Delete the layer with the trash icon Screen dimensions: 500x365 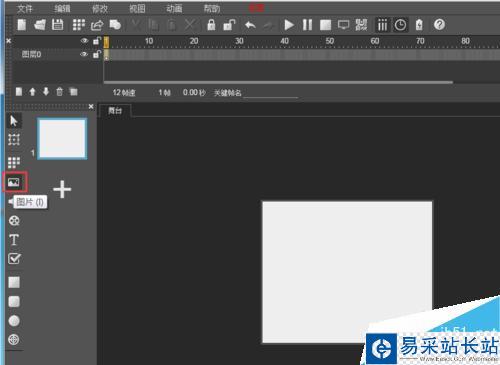tap(59, 91)
